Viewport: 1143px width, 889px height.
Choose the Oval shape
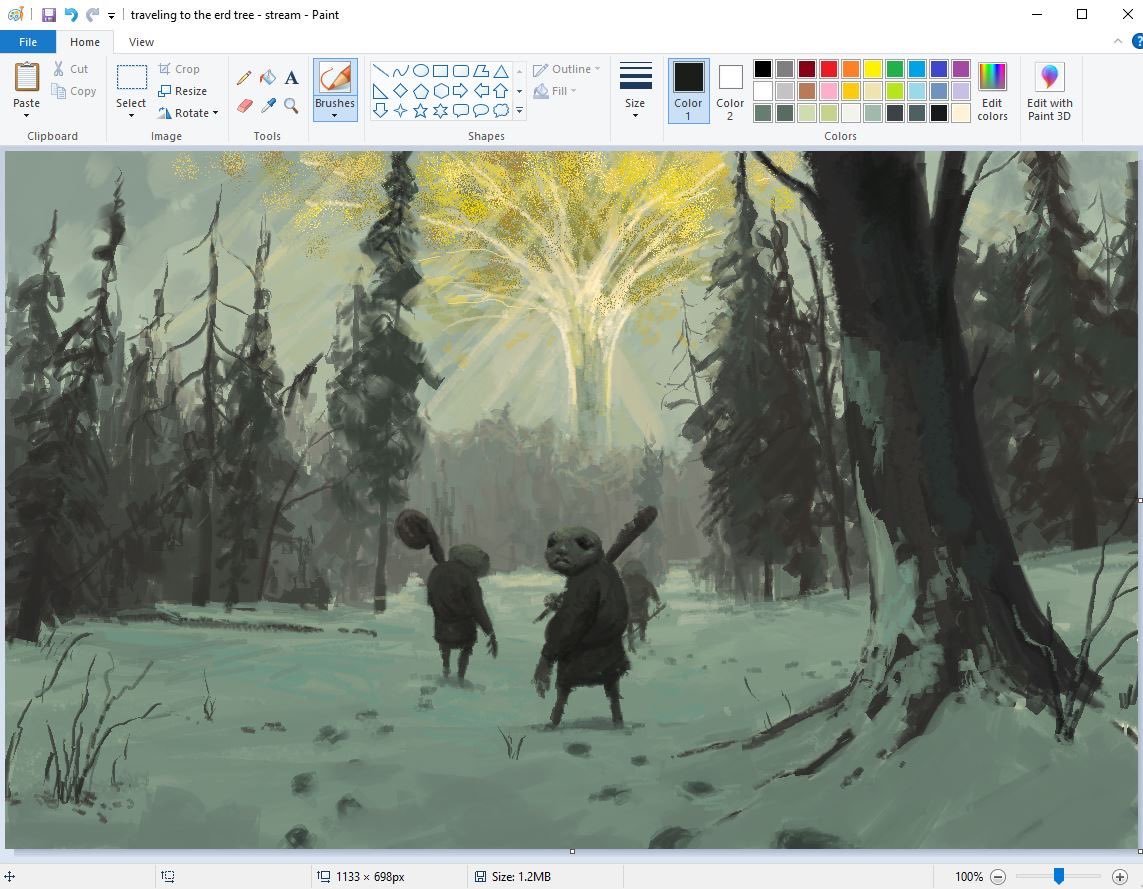[x=421, y=71]
